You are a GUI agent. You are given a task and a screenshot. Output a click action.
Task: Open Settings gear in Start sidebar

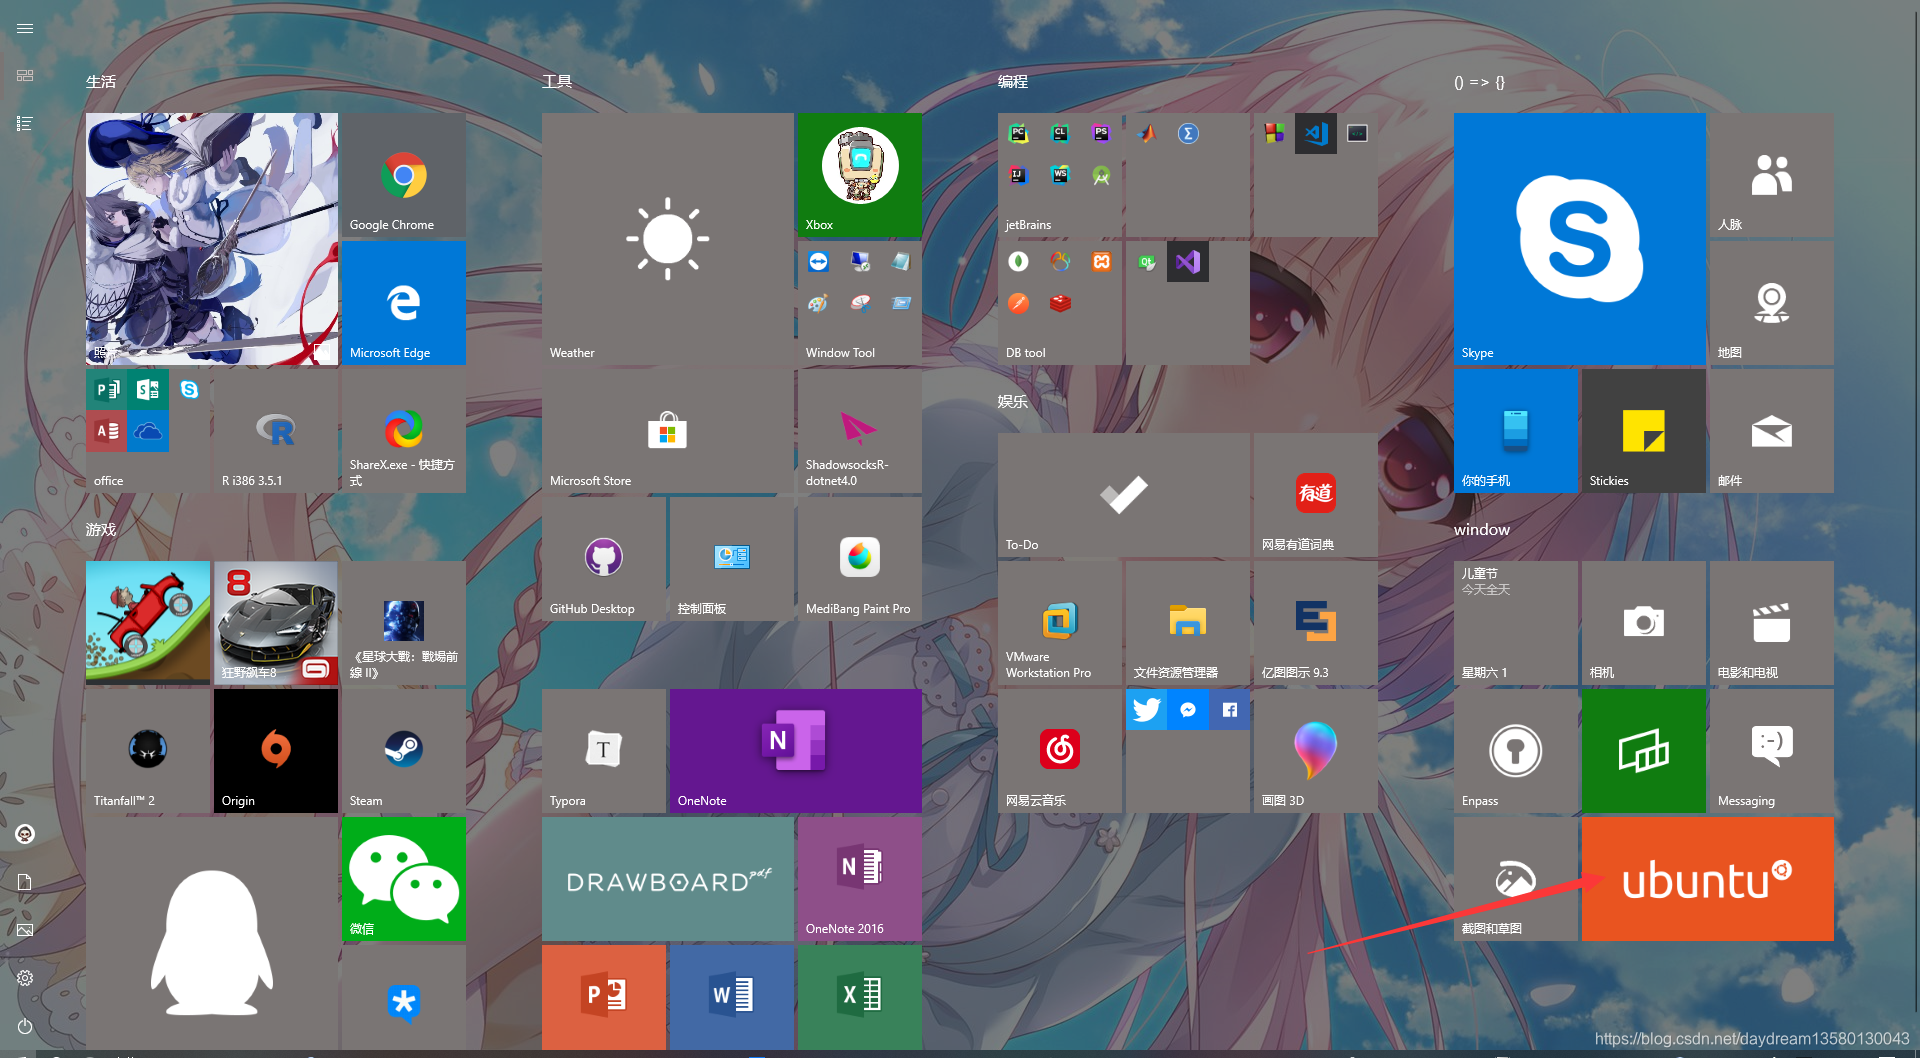coord(25,978)
